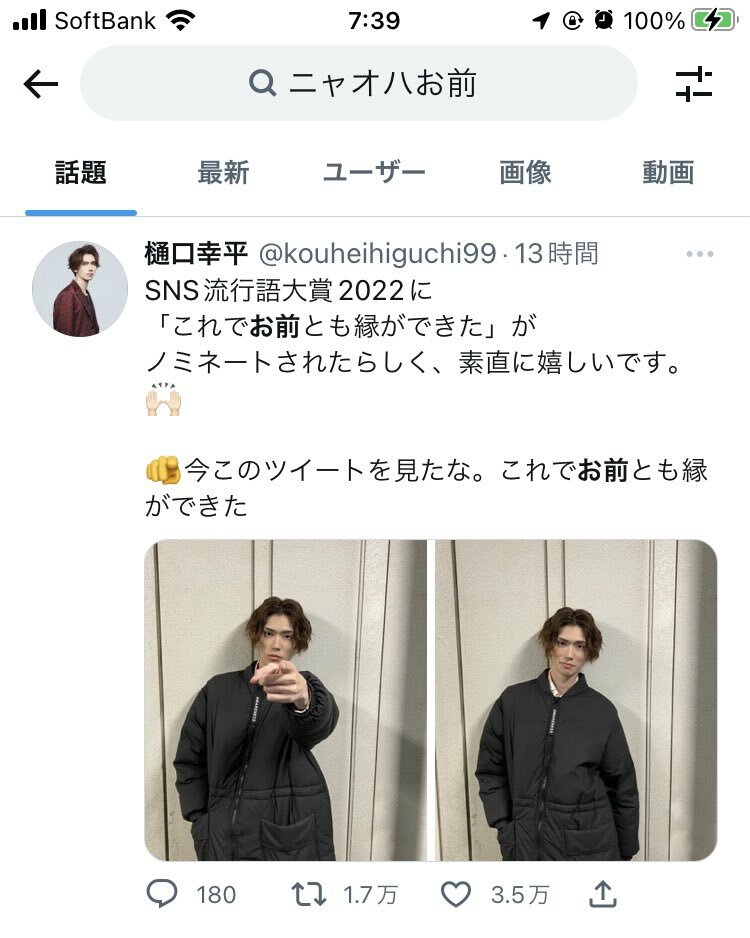Tap the back arrow icon

[41, 83]
